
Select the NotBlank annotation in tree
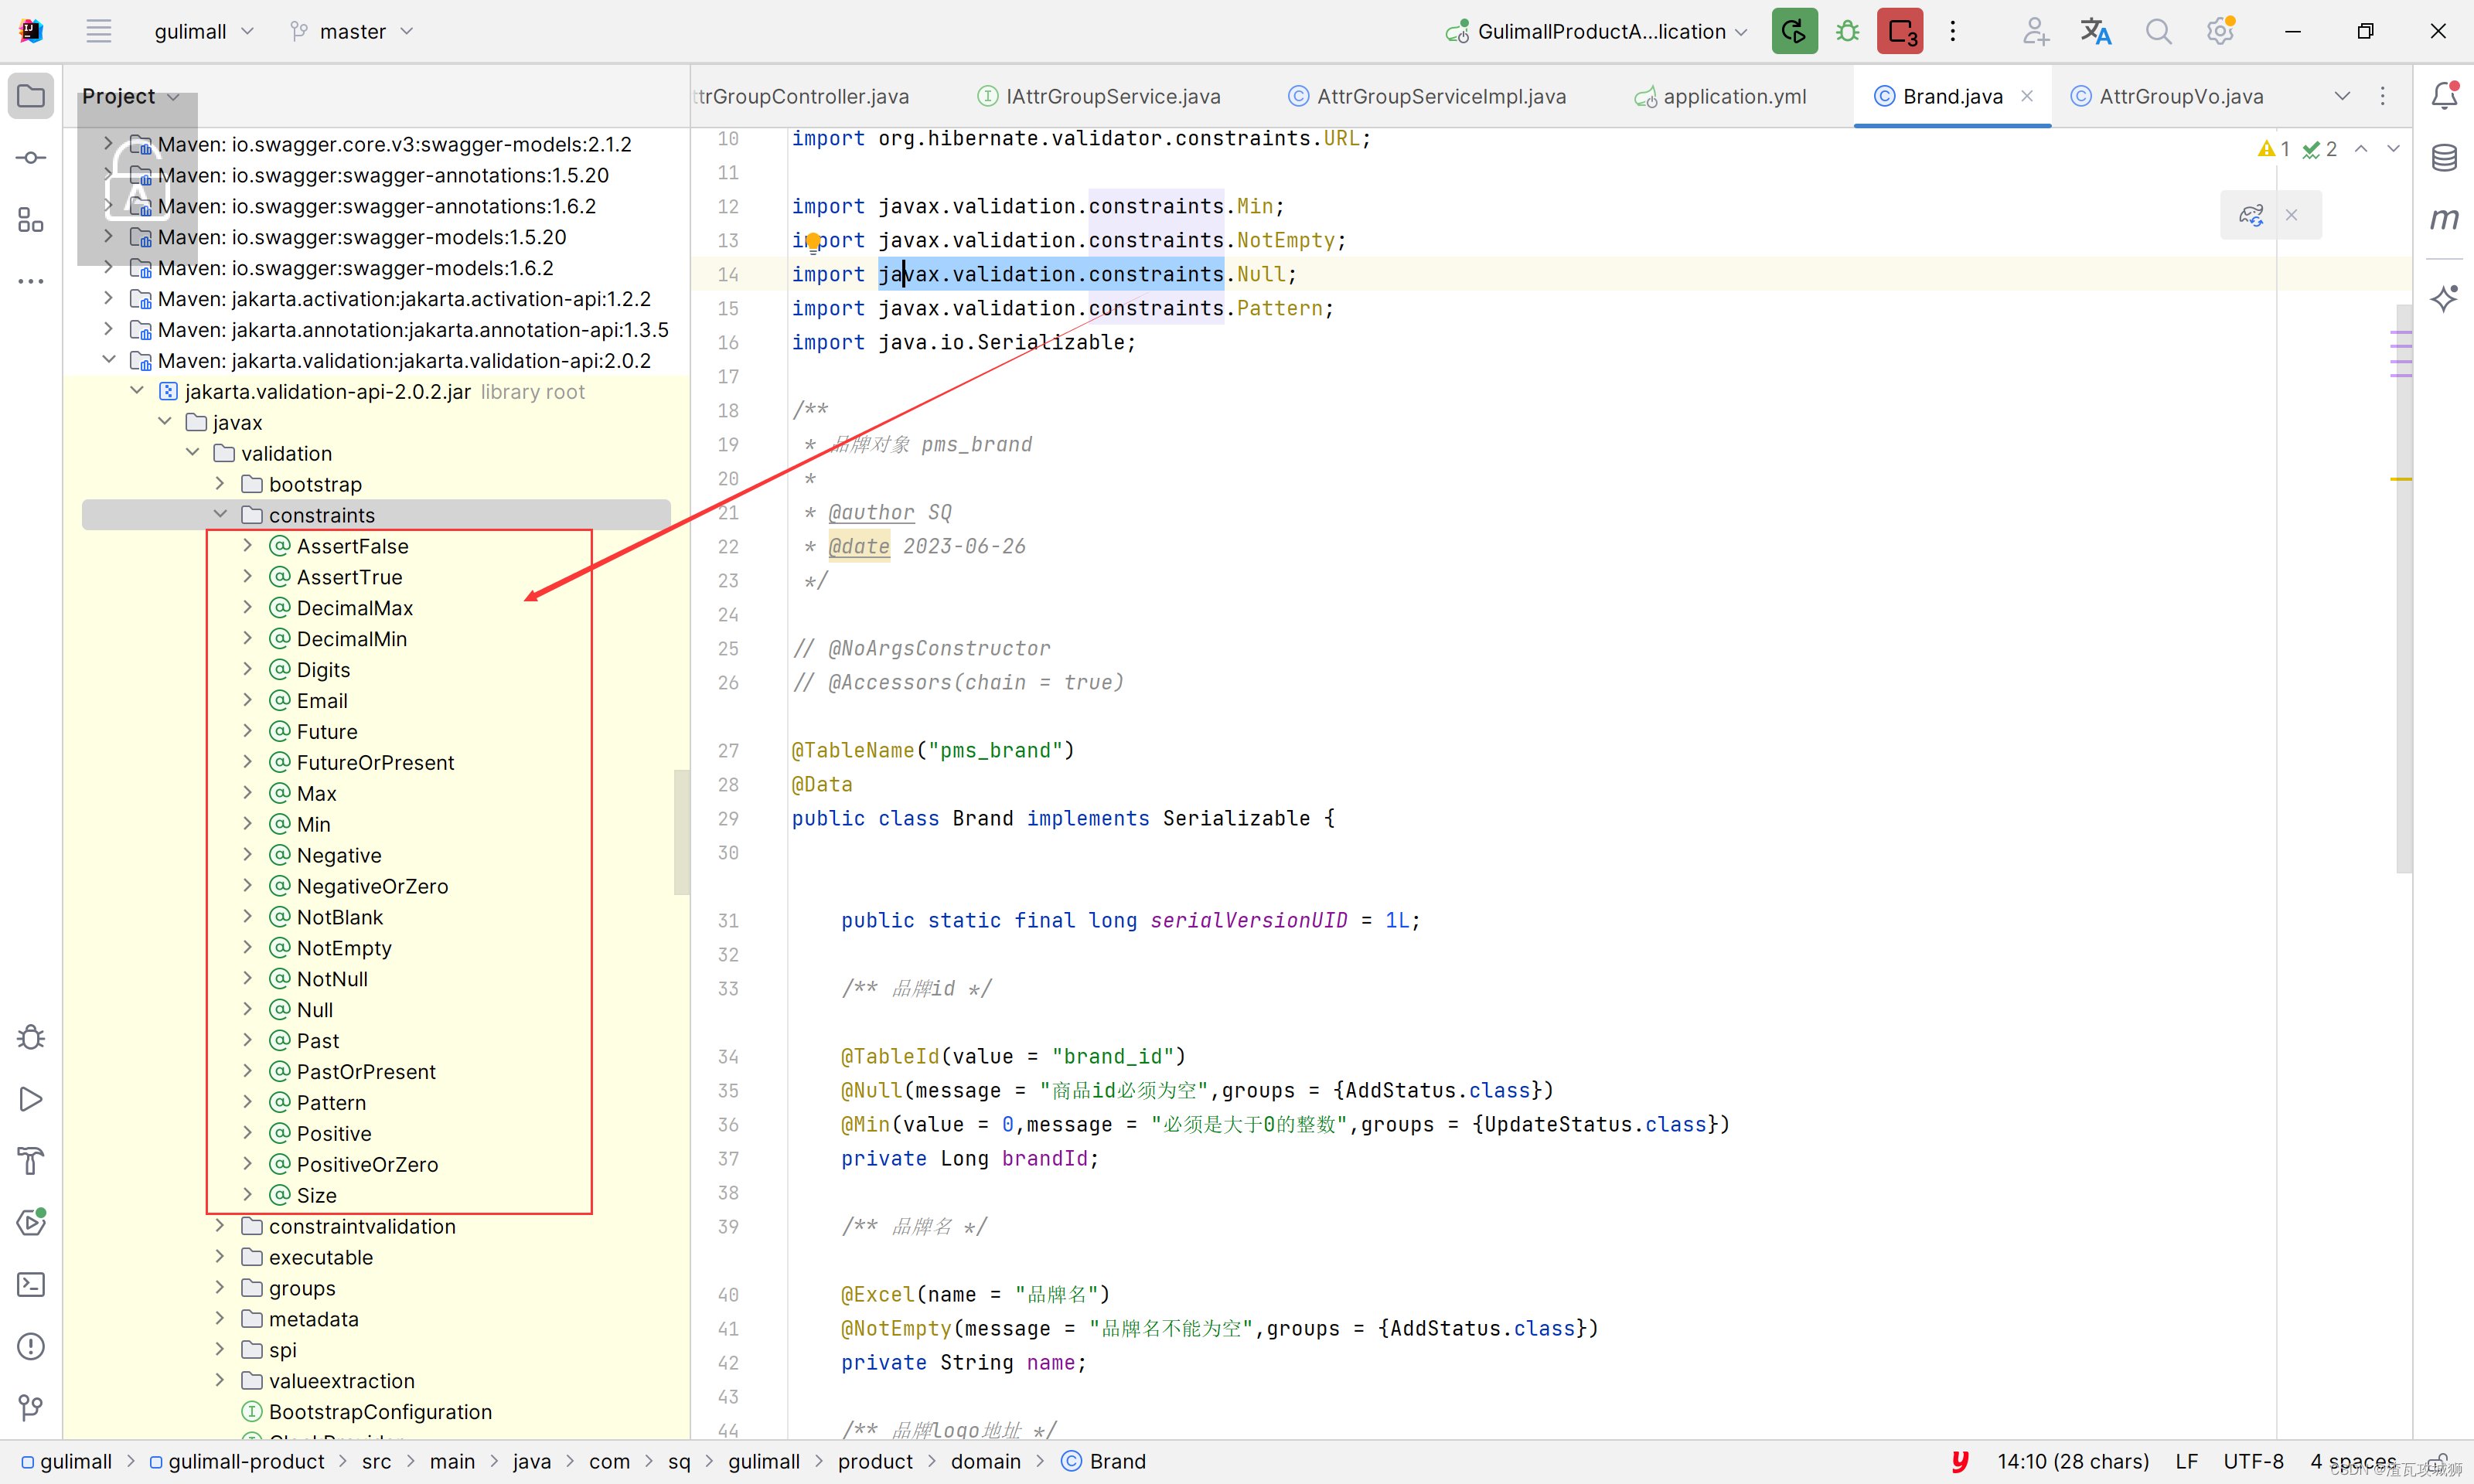point(339,917)
